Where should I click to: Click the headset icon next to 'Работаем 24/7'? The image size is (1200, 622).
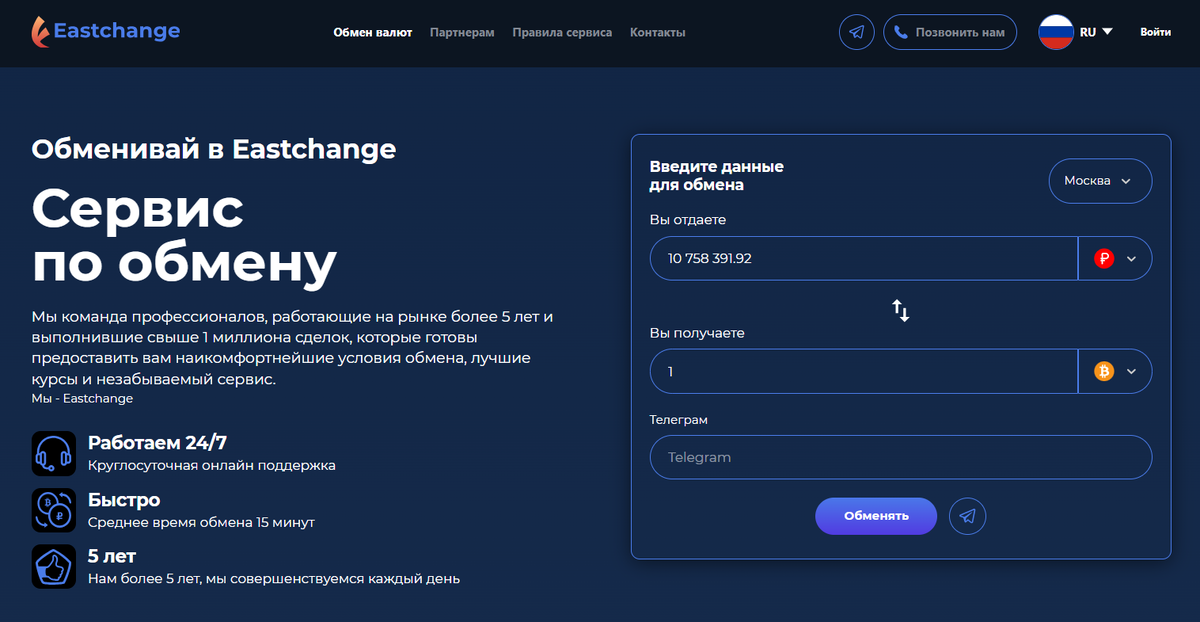[x=53, y=453]
